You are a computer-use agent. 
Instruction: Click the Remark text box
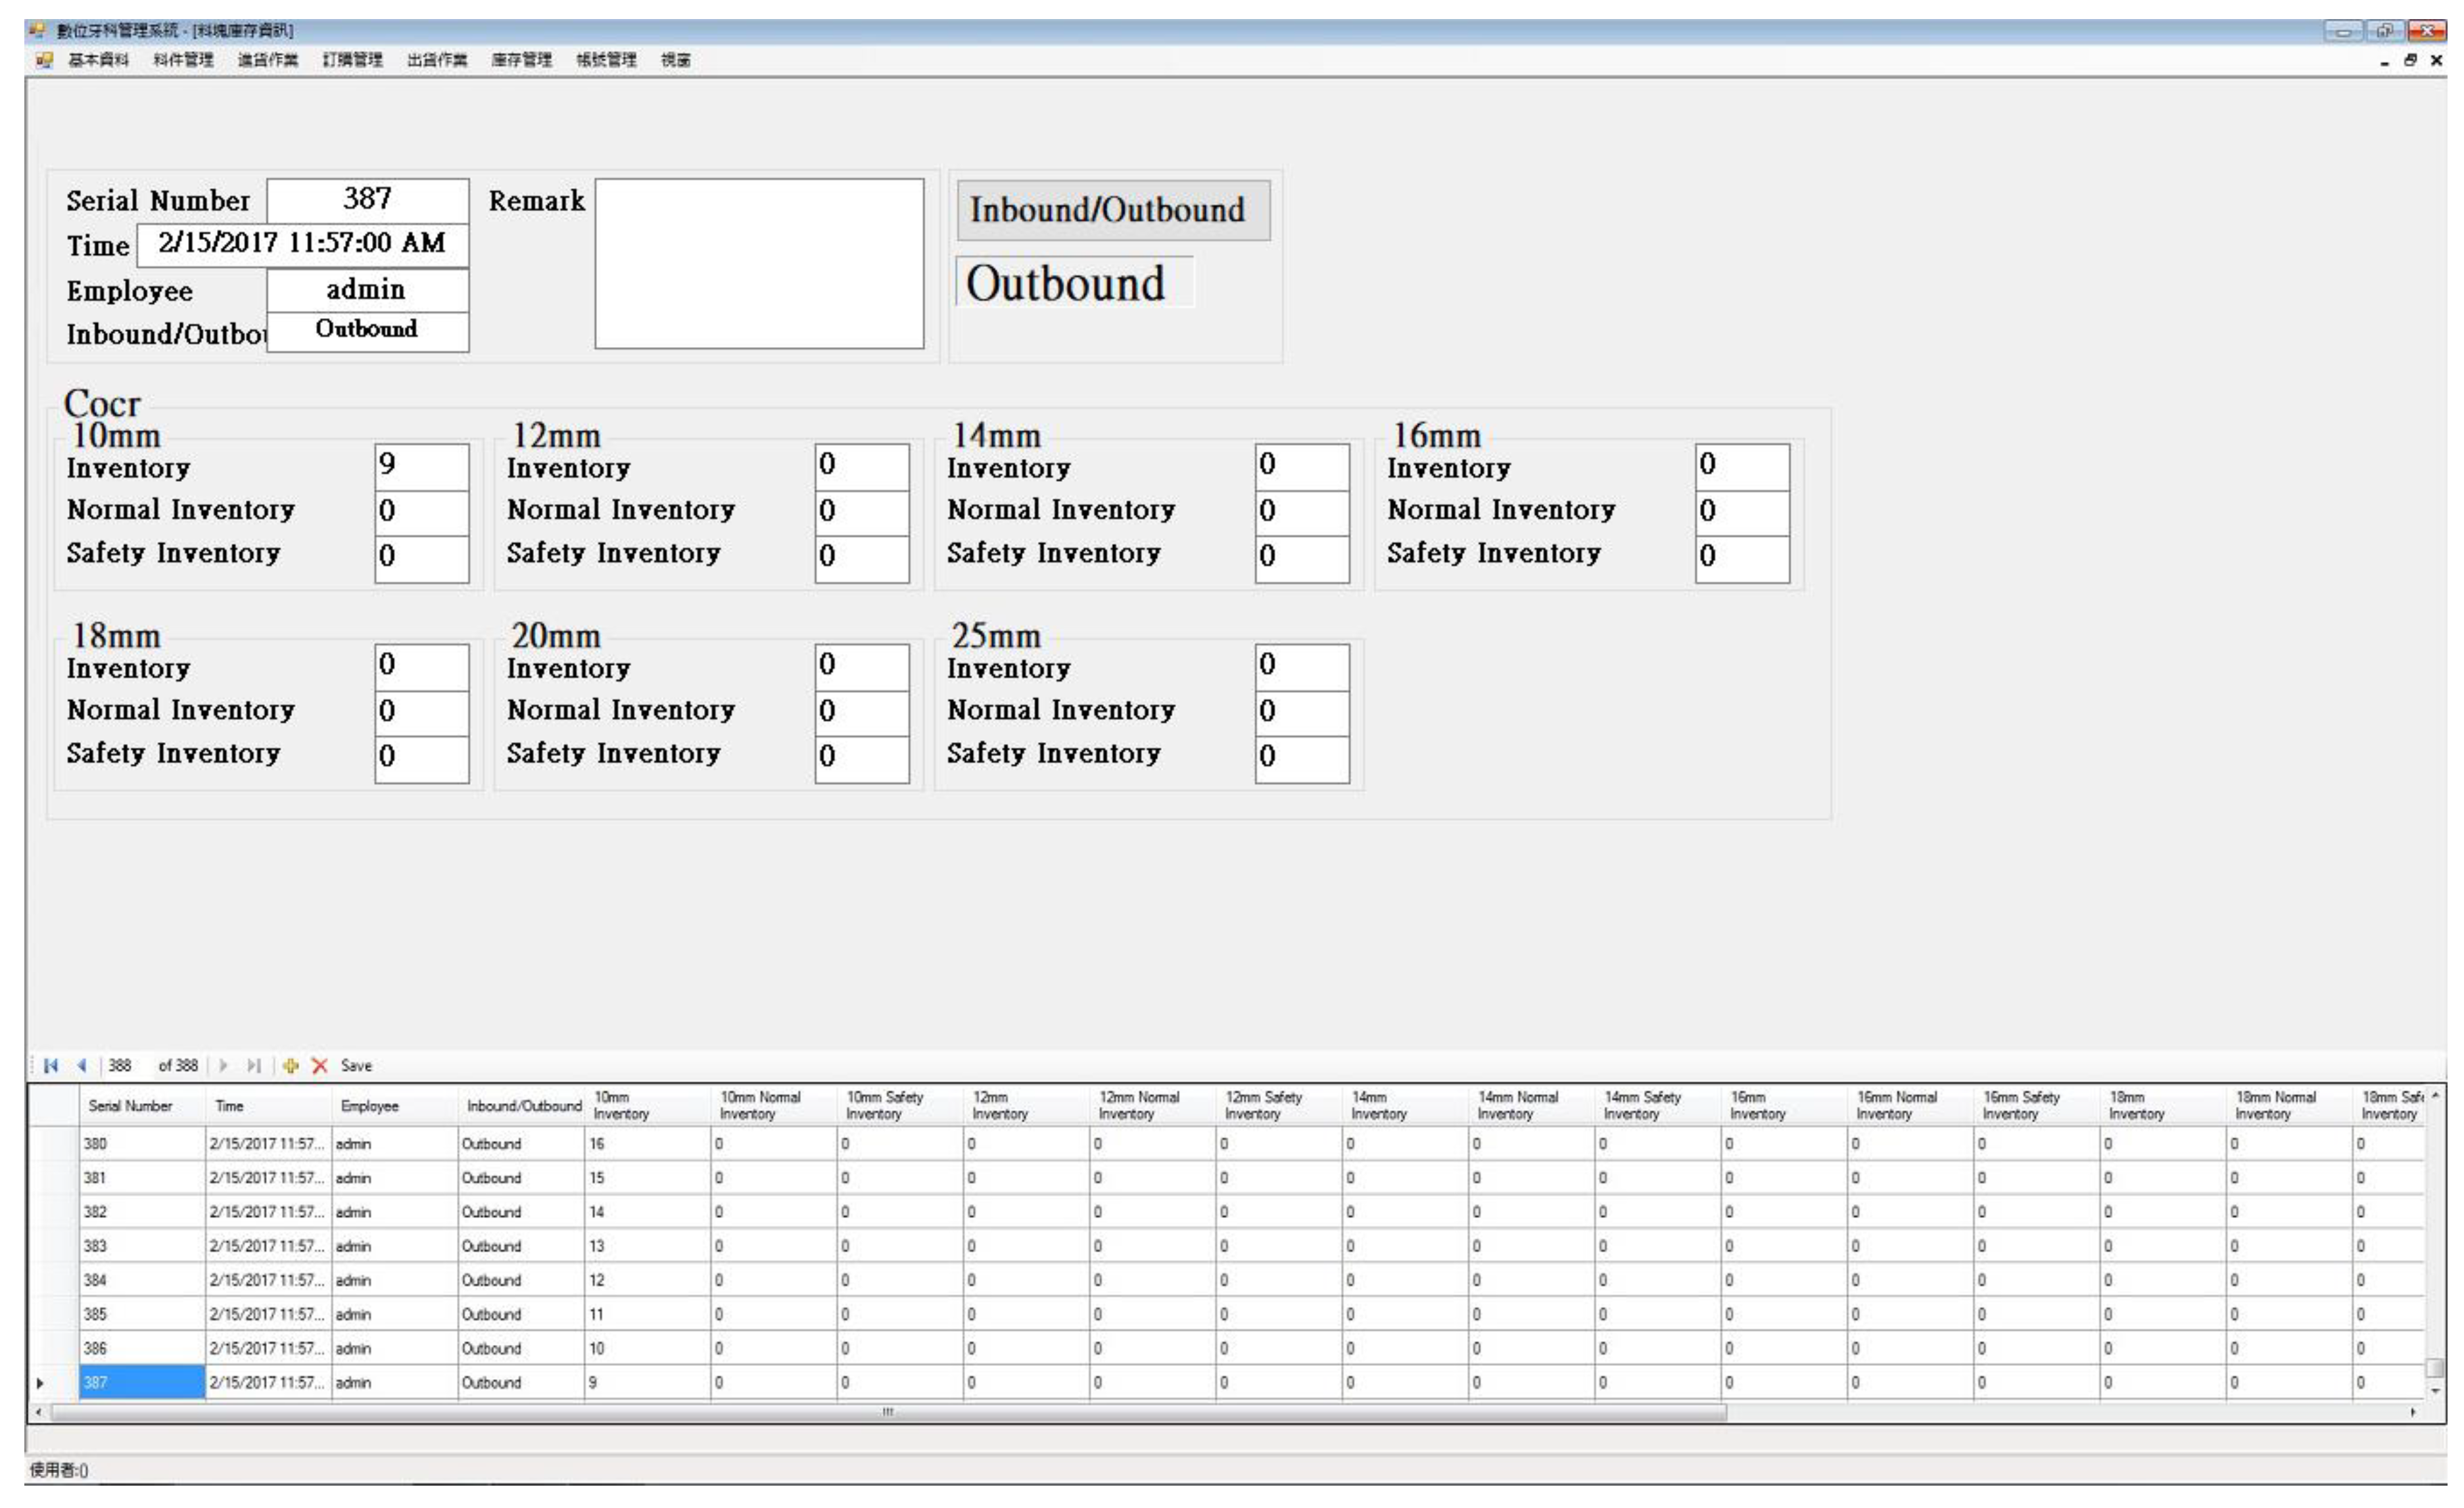point(759,264)
